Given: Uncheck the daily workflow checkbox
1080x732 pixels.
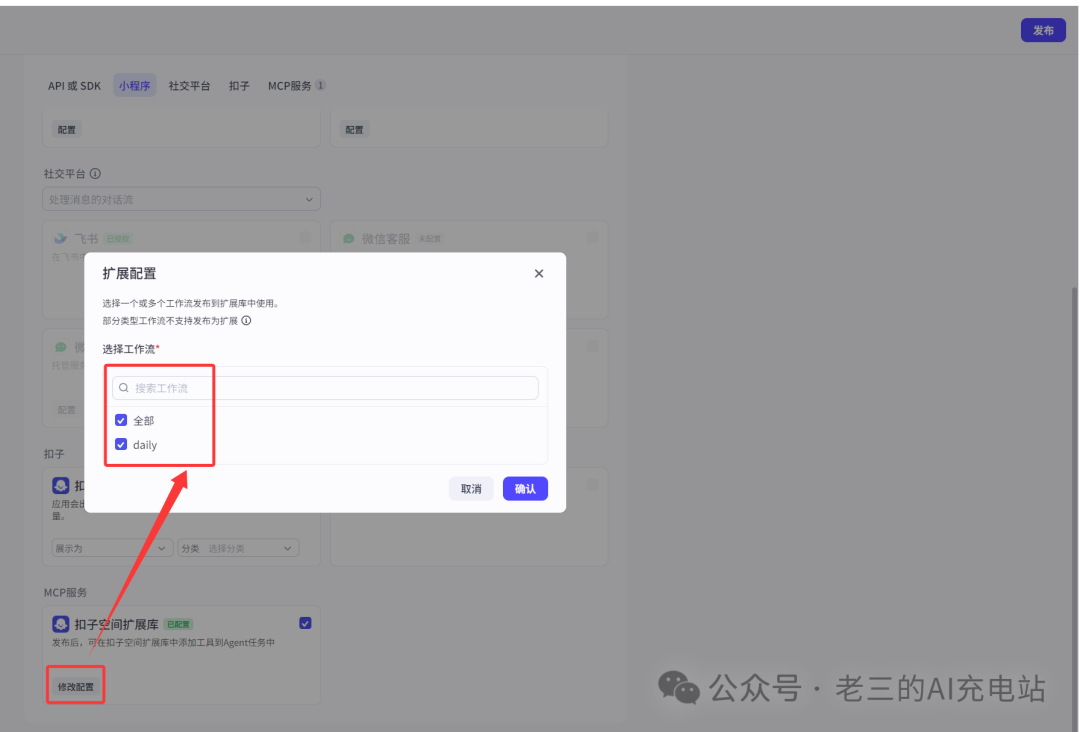Looking at the screenshot, I should pos(121,444).
